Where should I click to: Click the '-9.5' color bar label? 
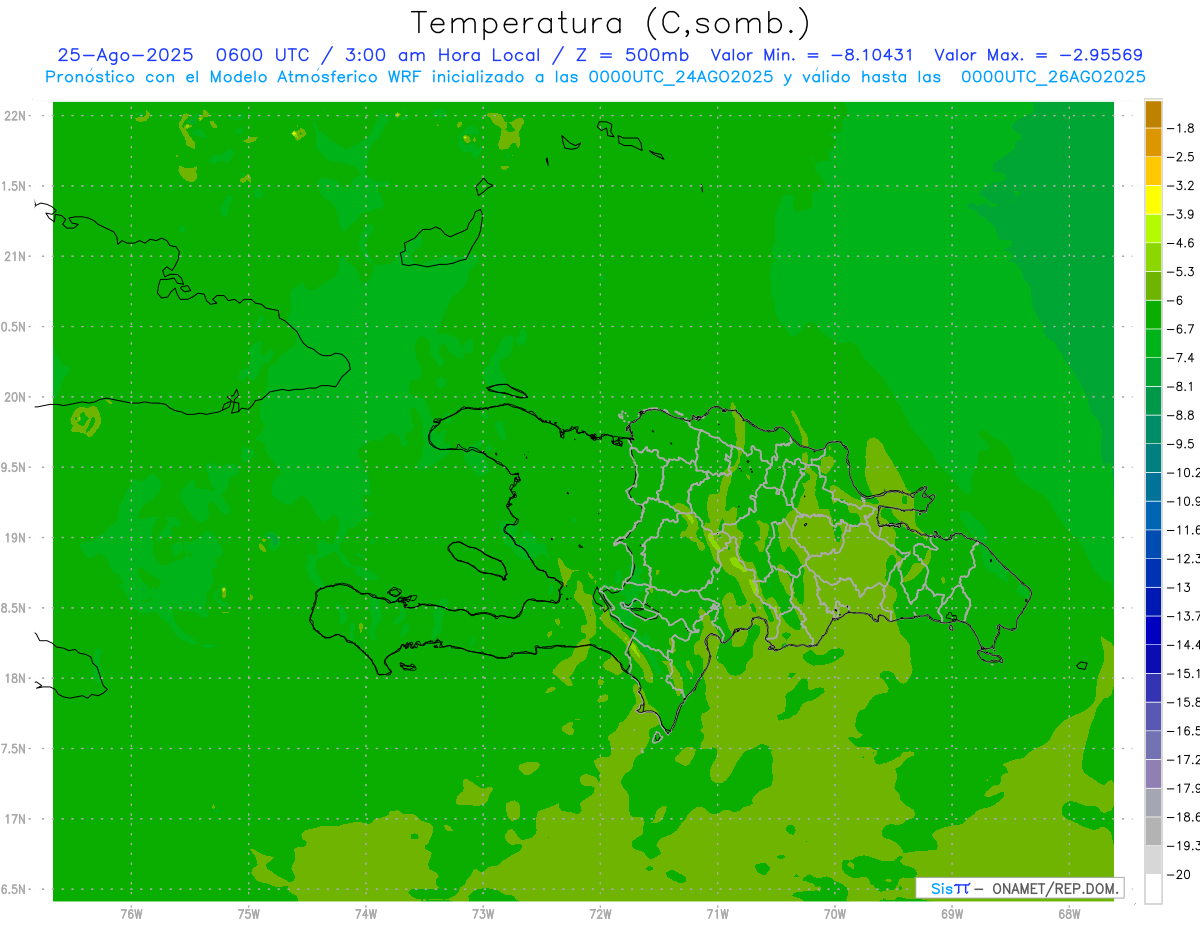[1183, 444]
